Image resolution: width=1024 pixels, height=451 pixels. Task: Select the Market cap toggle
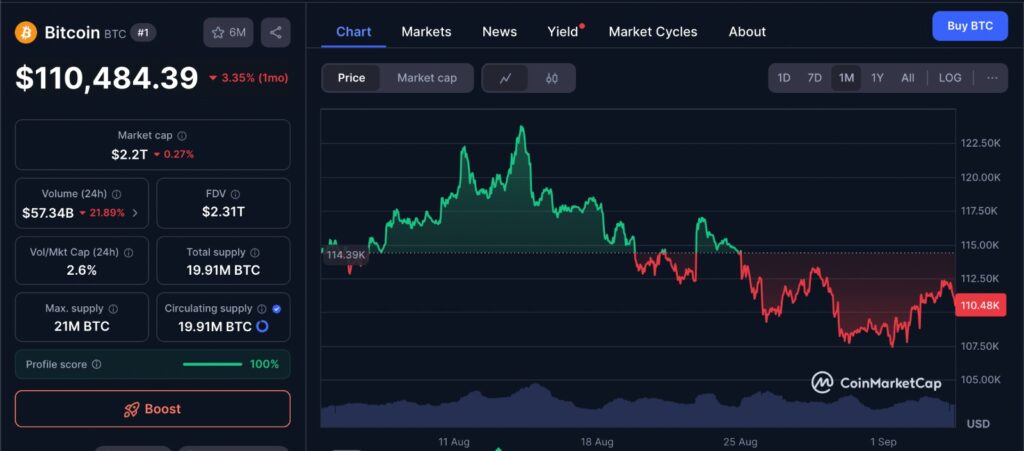coord(426,78)
